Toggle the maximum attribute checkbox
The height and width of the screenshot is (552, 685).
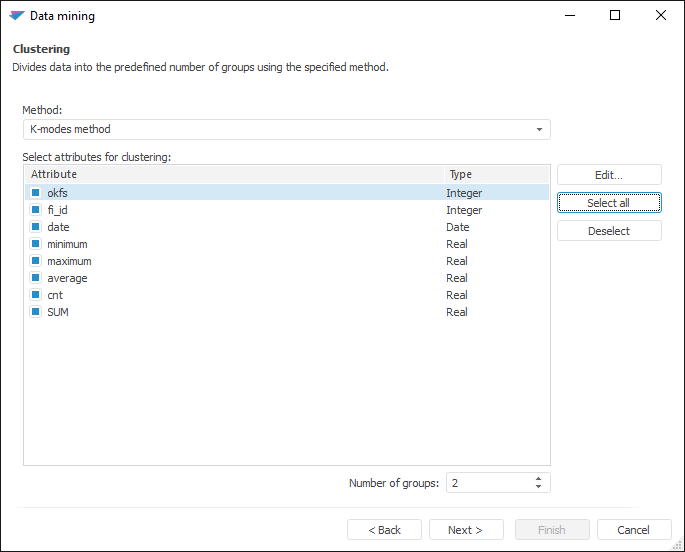(36, 261)
